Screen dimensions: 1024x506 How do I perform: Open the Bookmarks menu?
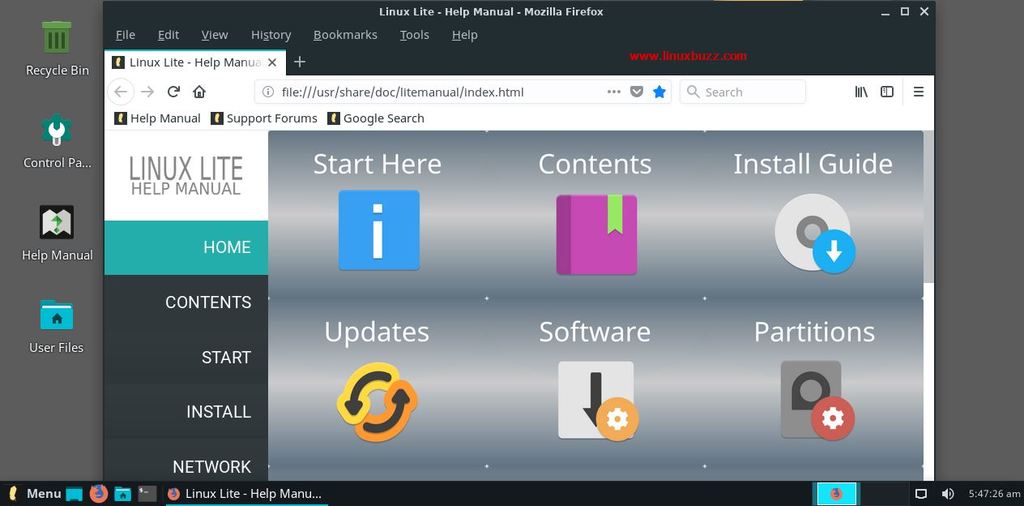point(345,35)
